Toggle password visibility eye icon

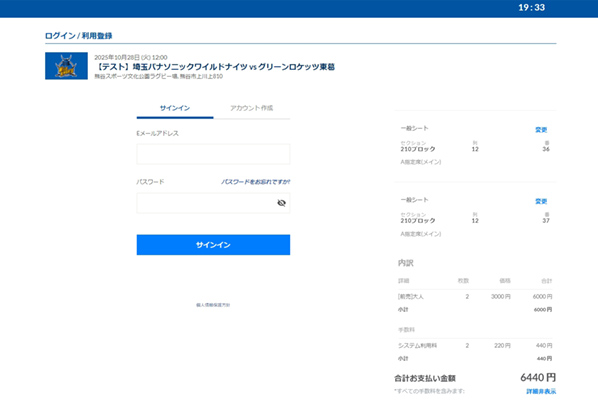click(x=281, y=203)
